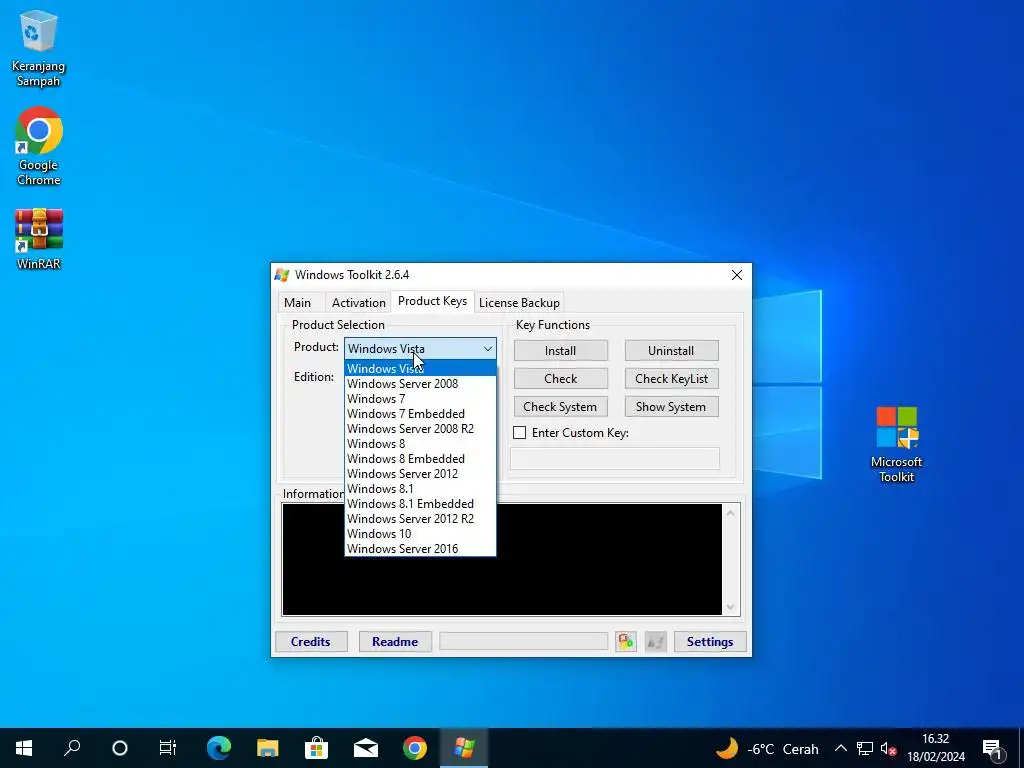Open the Keranjang Sampah recycle bin icon
This screenshot has height=768, width=1024.
(39, 49)
